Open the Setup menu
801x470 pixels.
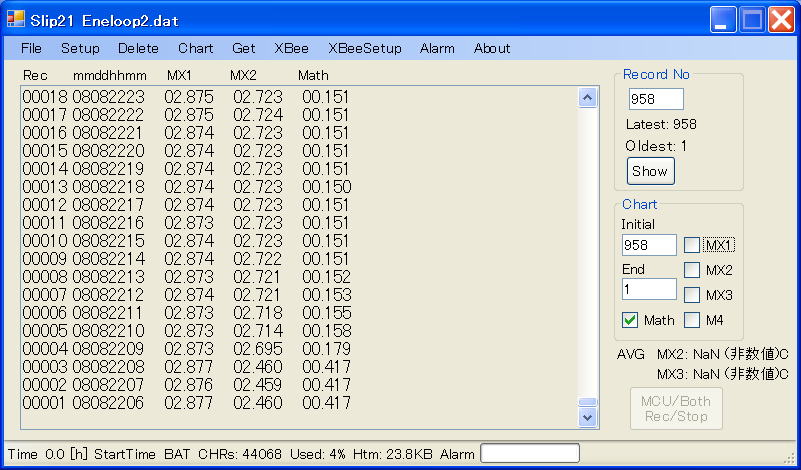(x=80, y=49)
